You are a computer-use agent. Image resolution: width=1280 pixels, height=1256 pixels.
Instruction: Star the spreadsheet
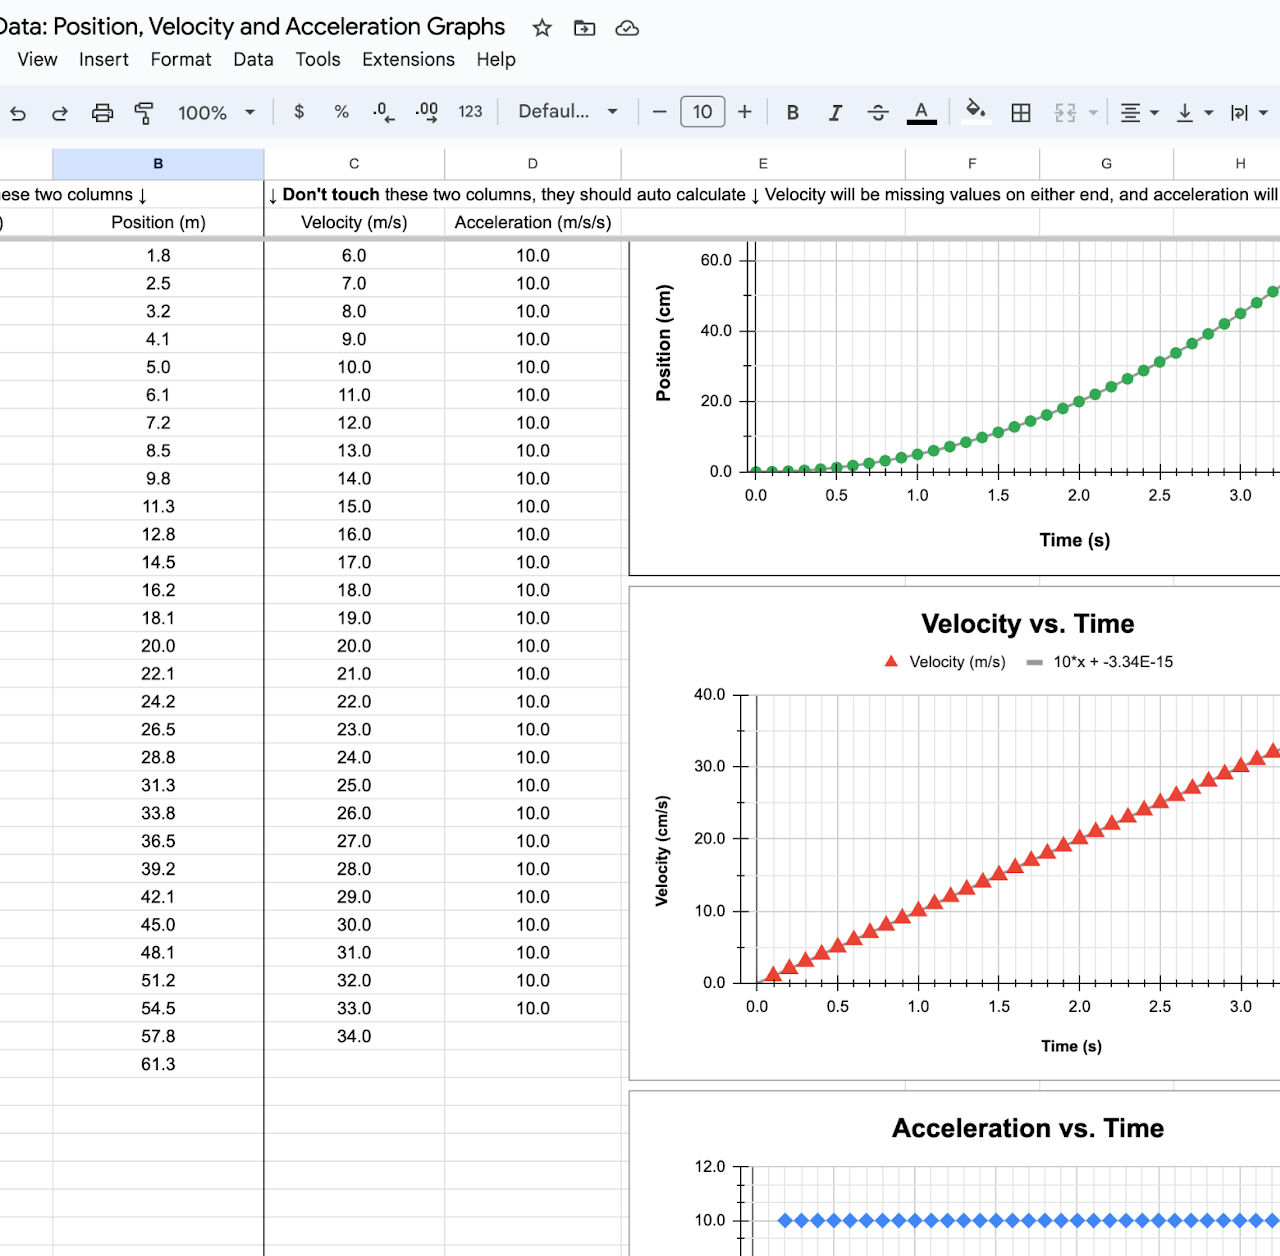coord(541,28)
